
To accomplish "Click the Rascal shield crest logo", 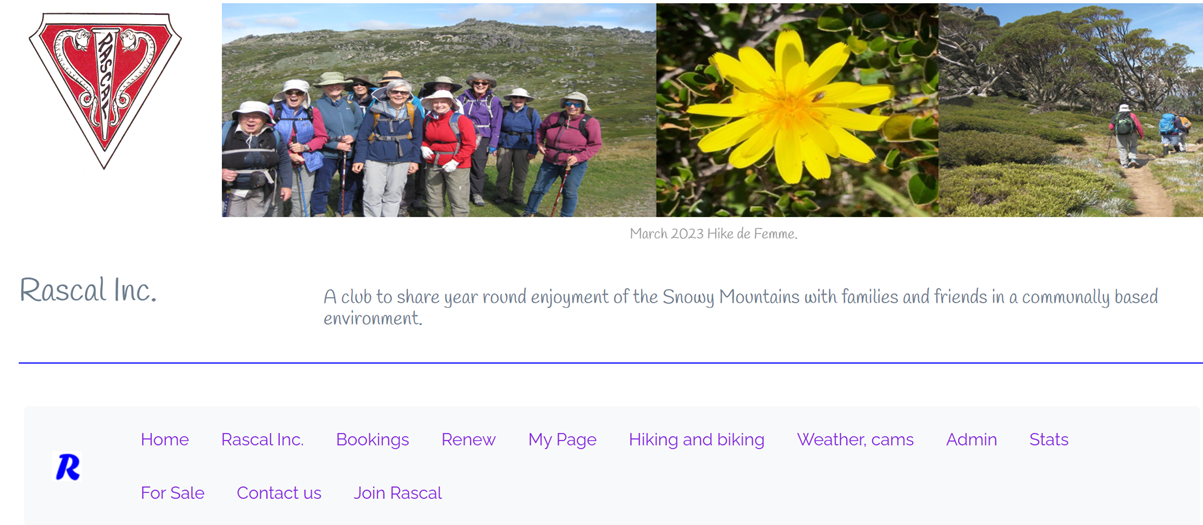I will (x=105, y=88).
